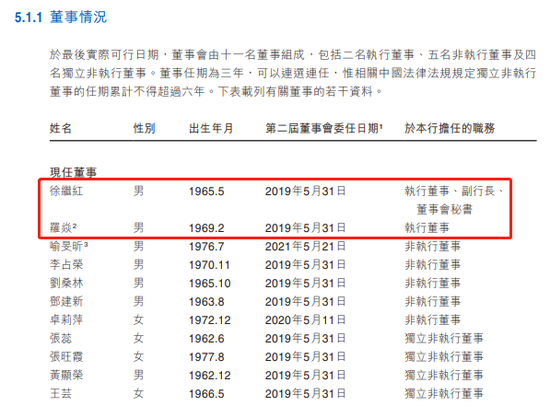This screenshot has width=550, height=406.
Task: Click gender 女 in 卓莉萍 row
Action: pos(139,320)
